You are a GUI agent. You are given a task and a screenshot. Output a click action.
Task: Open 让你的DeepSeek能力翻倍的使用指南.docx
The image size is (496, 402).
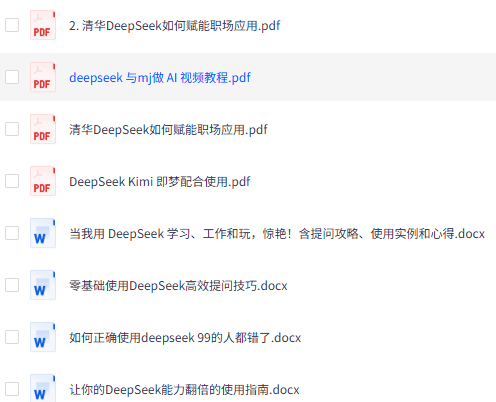(184, 390)
